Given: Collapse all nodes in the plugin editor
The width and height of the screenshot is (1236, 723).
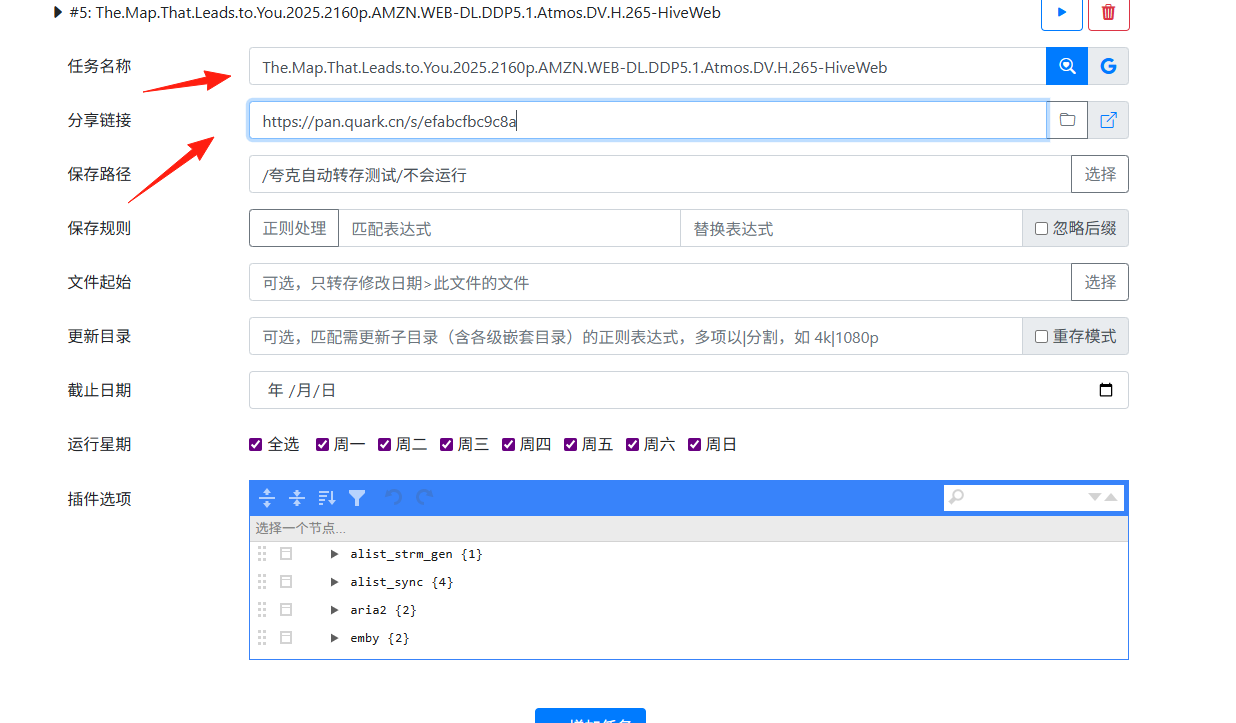Looking at the screenshot, I should pos(297,497).
